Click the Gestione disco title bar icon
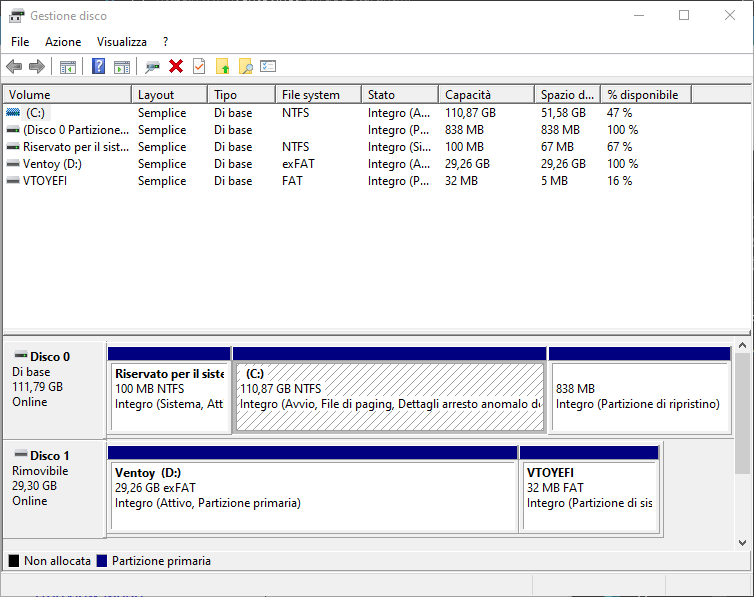754x597 pixels. [x=17, y=16]
